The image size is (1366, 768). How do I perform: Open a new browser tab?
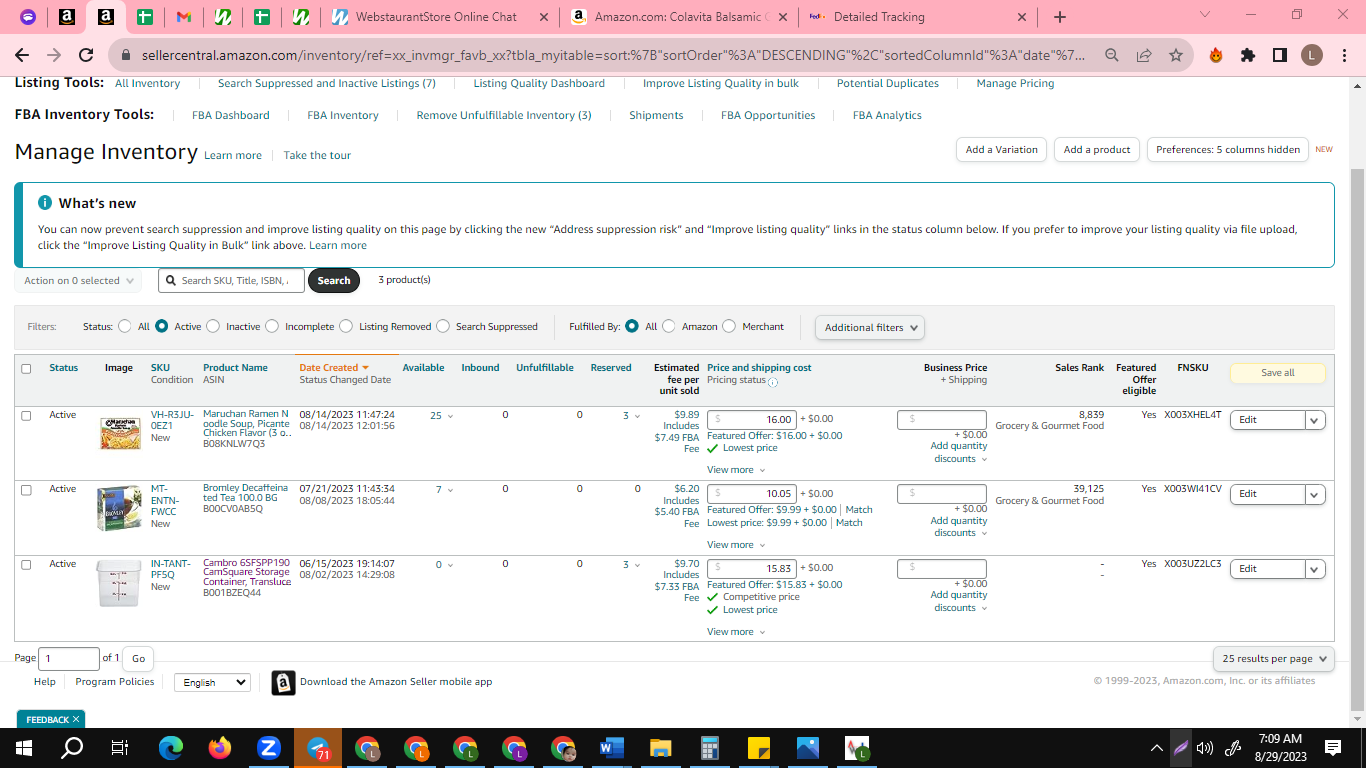click(1060, 17)
